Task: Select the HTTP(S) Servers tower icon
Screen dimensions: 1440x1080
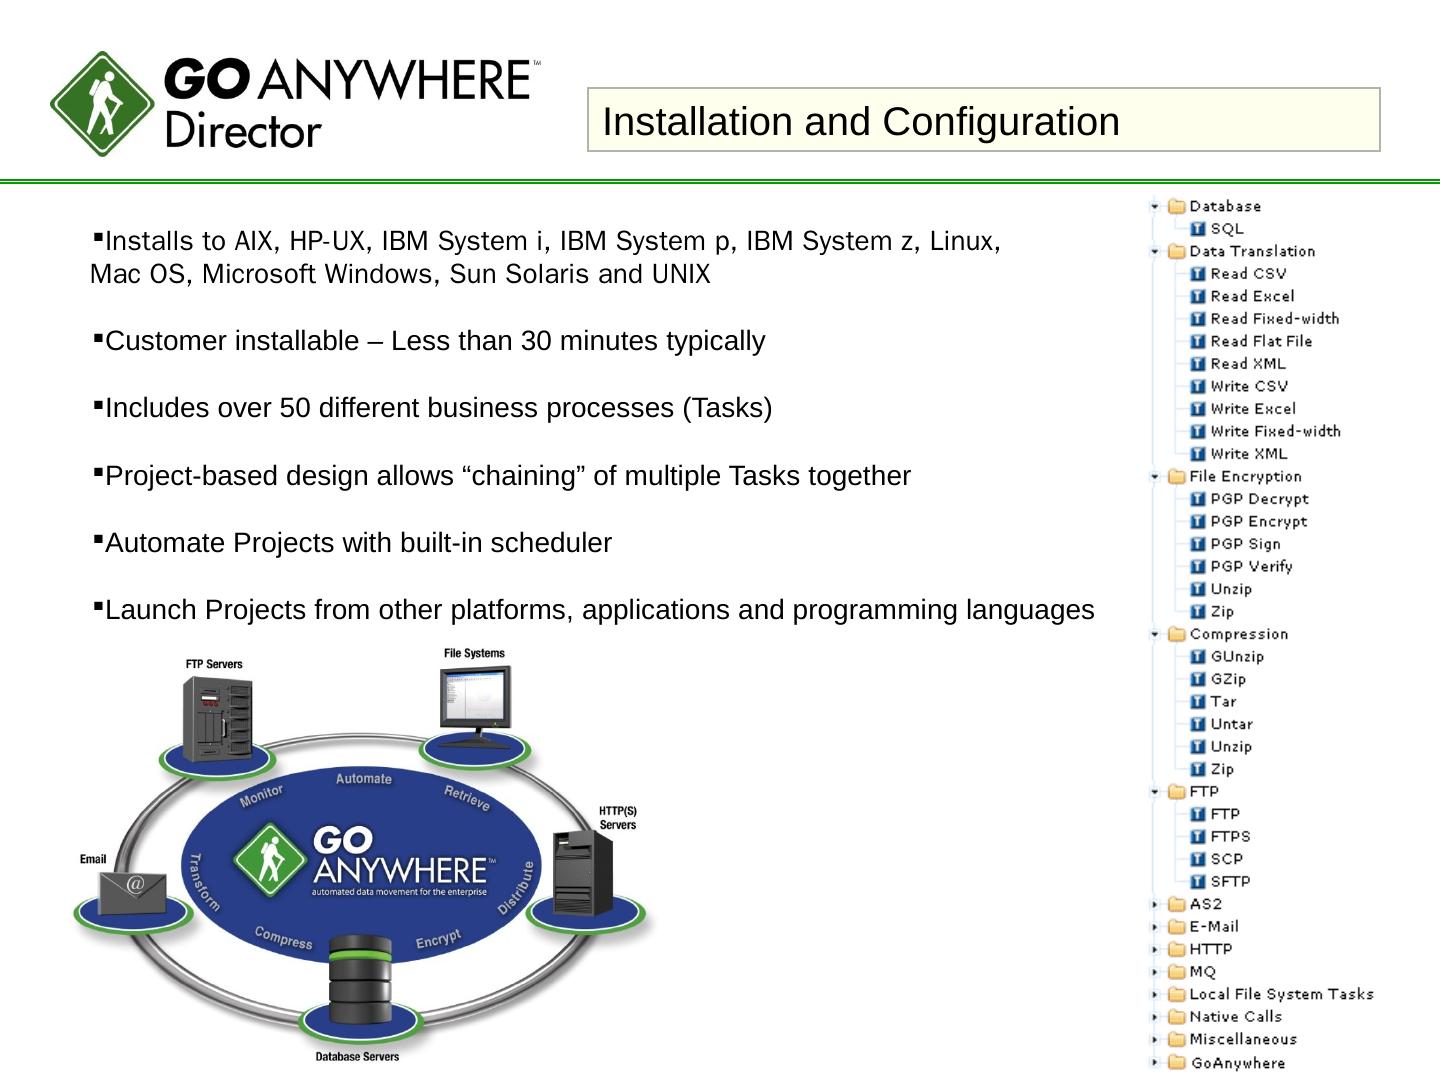Action: [x=583, y=872]
